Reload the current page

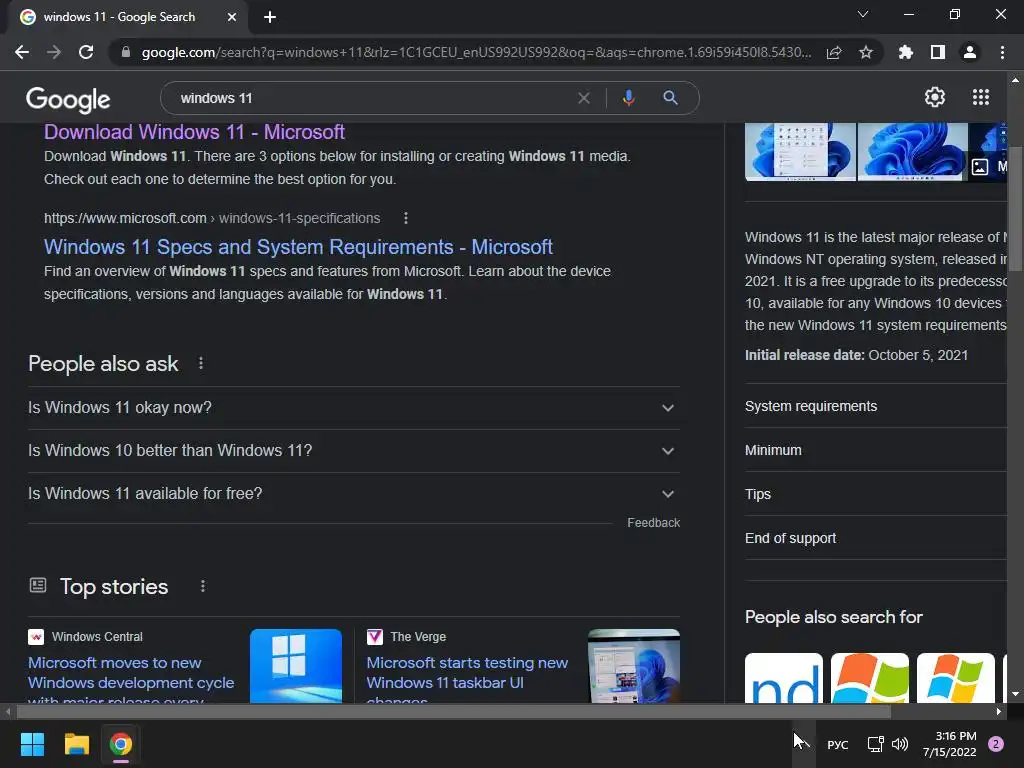coord(86,52)
